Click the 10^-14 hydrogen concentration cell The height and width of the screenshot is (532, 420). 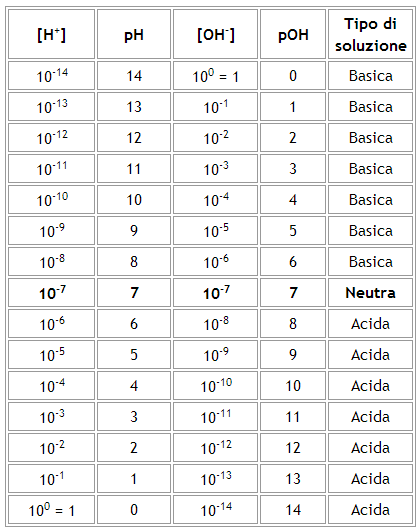tap(51, 75)
